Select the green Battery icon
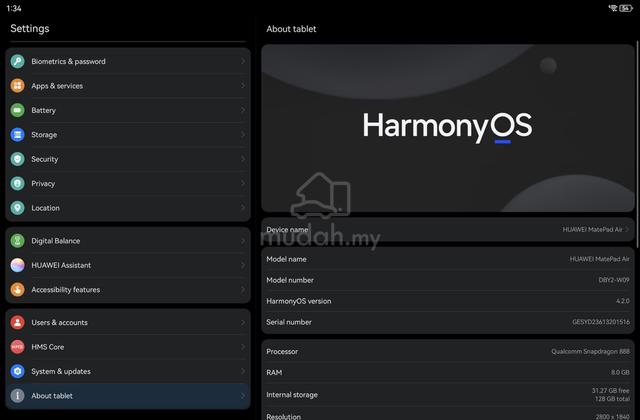Screen dimensions: 640x420 point(18,110)
